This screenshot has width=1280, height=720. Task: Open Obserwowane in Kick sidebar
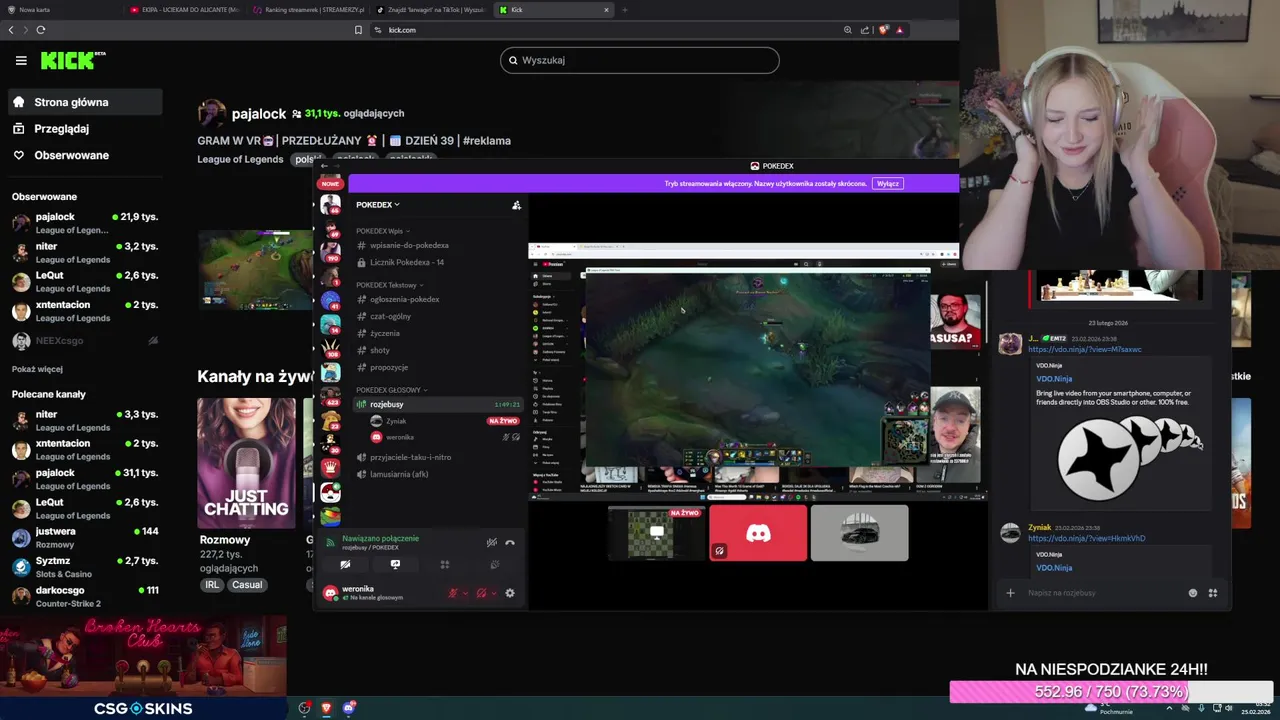tap(84, 155)
